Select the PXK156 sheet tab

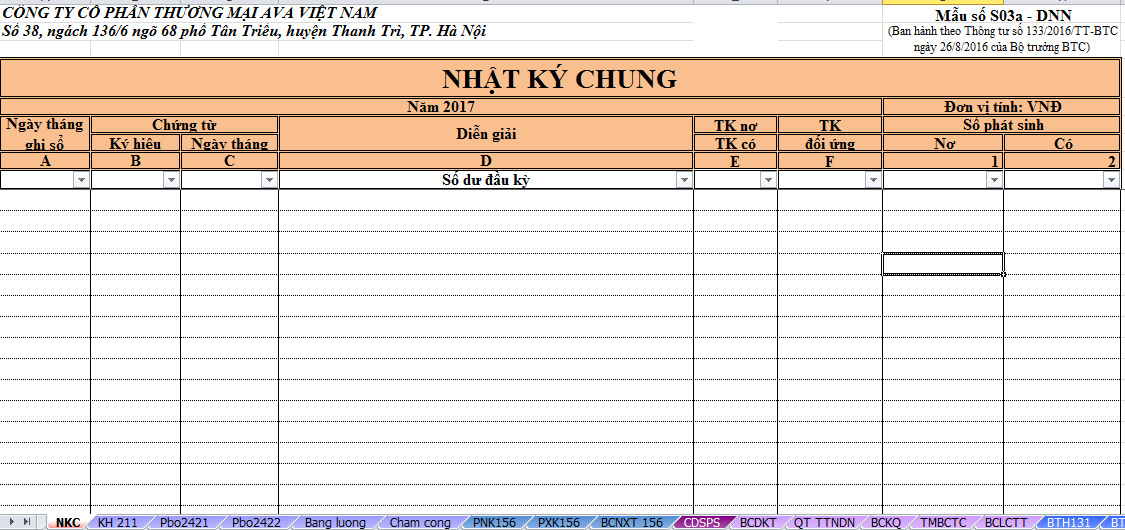pos(559,522)
